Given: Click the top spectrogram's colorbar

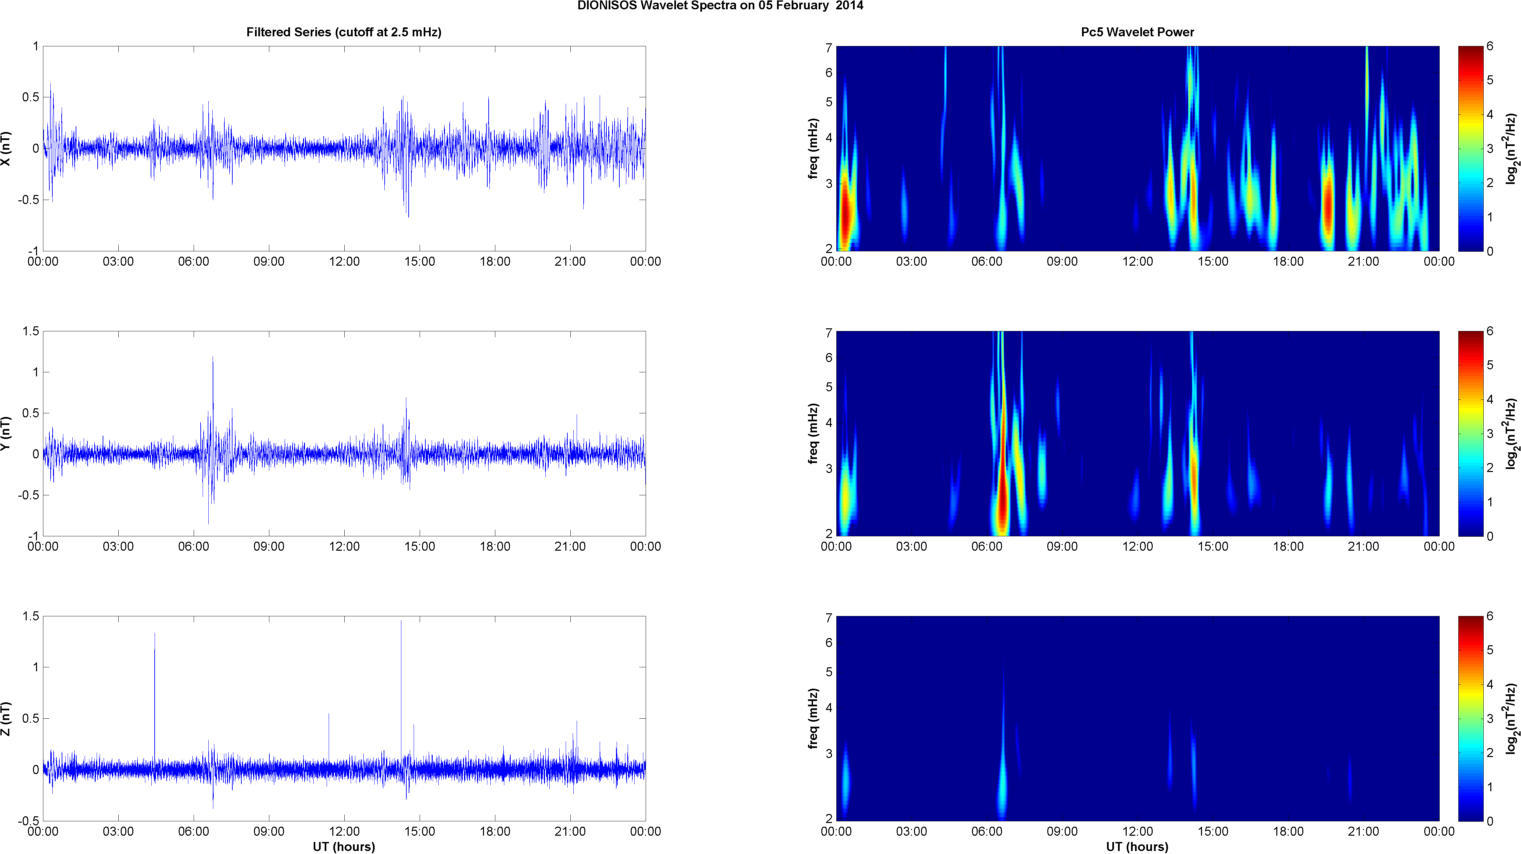Looking at the screenshot, I should [x=1470, y=149].
